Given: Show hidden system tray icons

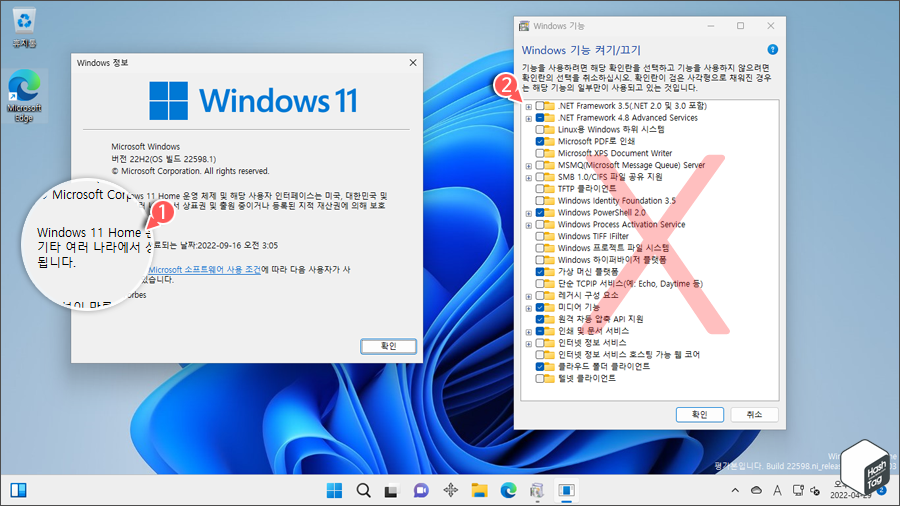Looking at the screenshot, I should tap(735, 490).
